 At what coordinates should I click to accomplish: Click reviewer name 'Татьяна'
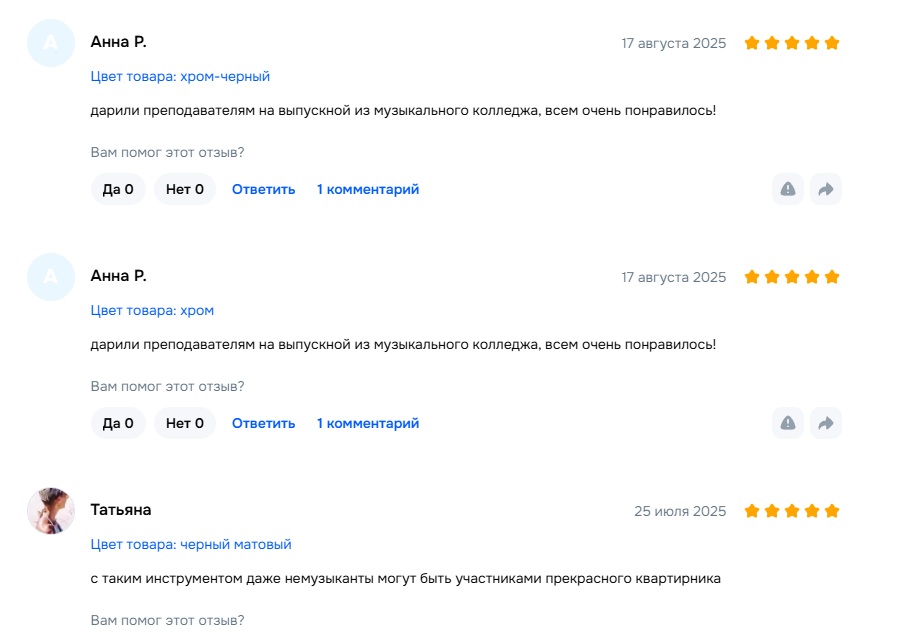[x=121, y=510]
